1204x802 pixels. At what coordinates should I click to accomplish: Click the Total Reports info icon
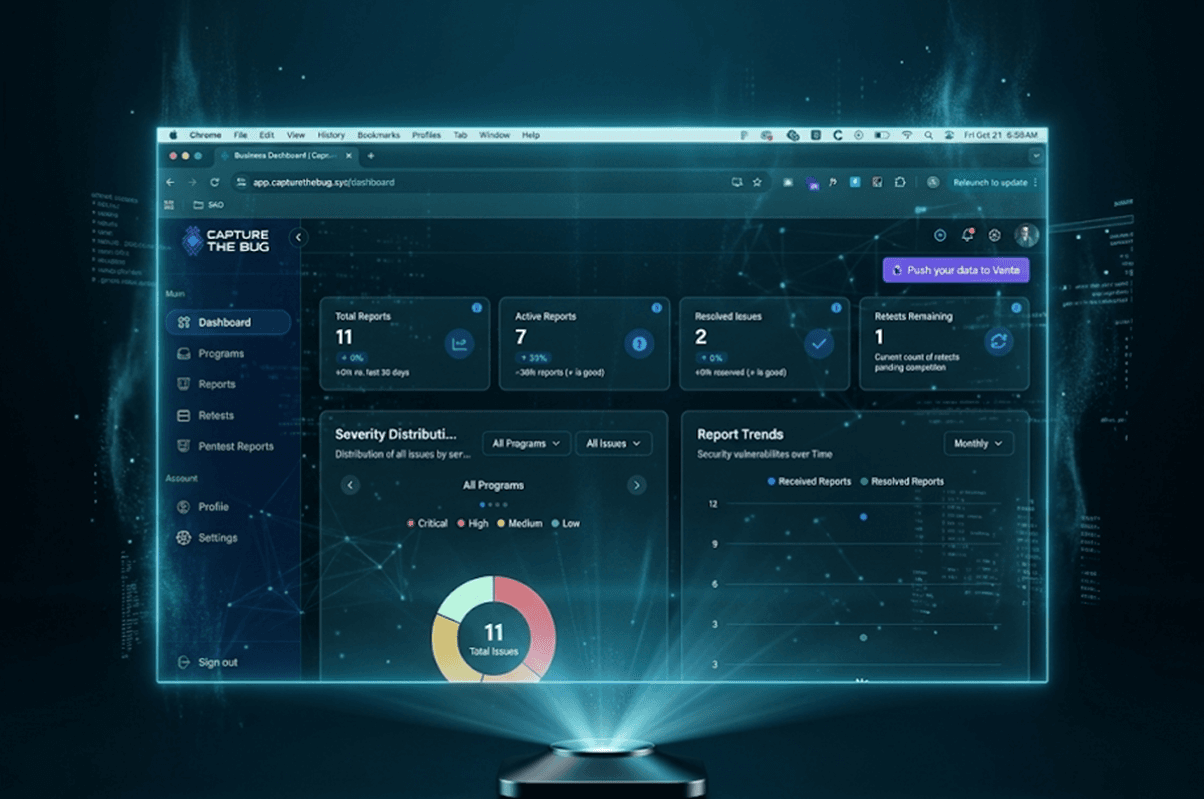477,308
